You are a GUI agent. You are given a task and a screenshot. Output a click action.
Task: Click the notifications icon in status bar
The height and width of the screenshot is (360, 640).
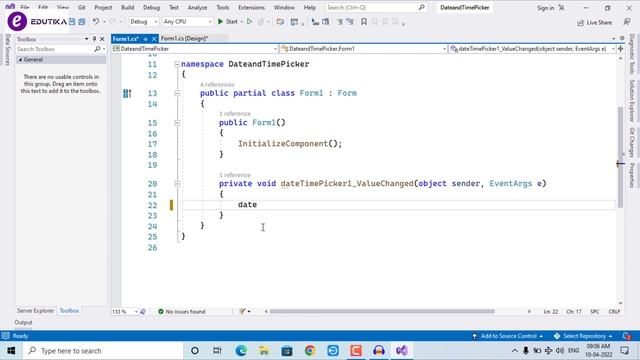coord(627,336)
